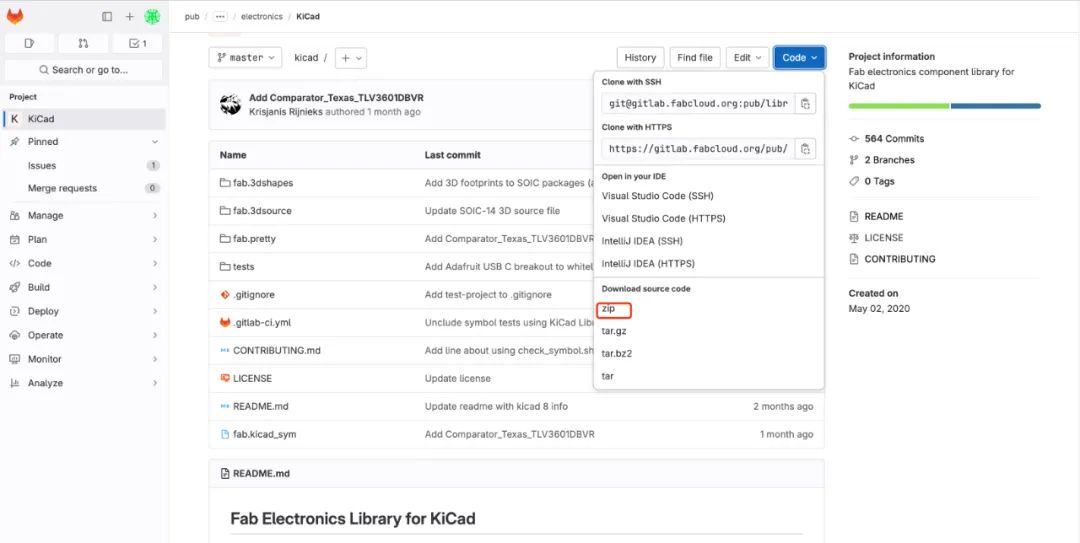Open the GitLab logo homepage
Screen dimensions: 1080x543
pos(15,16)
